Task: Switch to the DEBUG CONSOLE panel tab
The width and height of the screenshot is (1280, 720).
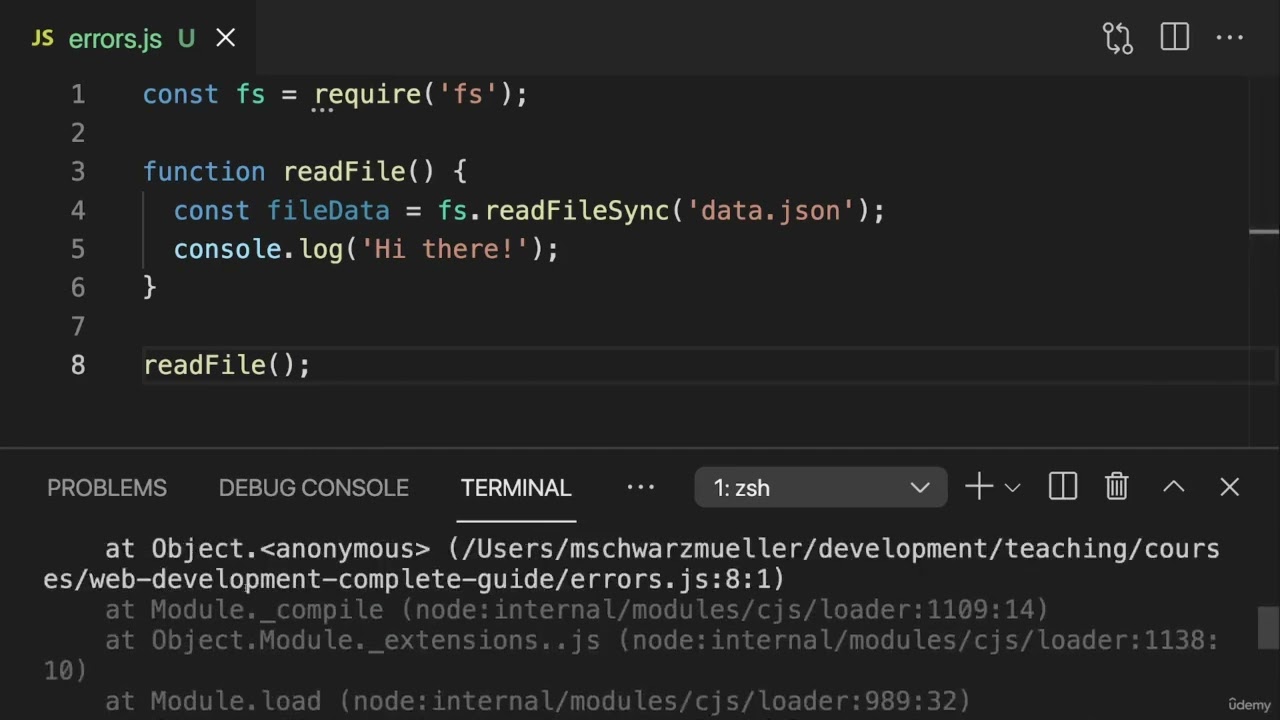Action: (x=314, y=488)
